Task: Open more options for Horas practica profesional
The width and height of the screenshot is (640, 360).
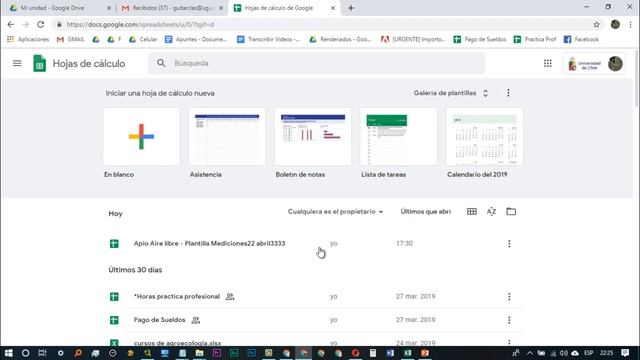Action: (509, 297)
